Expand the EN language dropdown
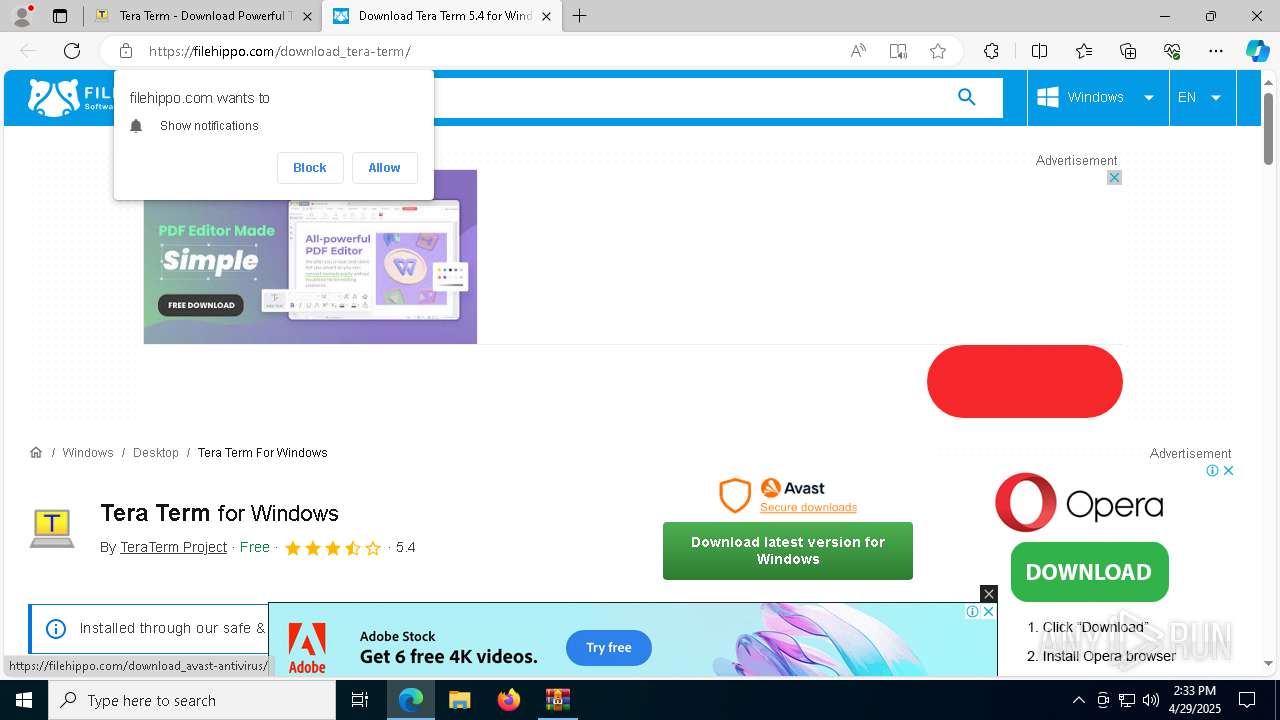Screen dimensions: 1280x720 tap(1201, 97)
